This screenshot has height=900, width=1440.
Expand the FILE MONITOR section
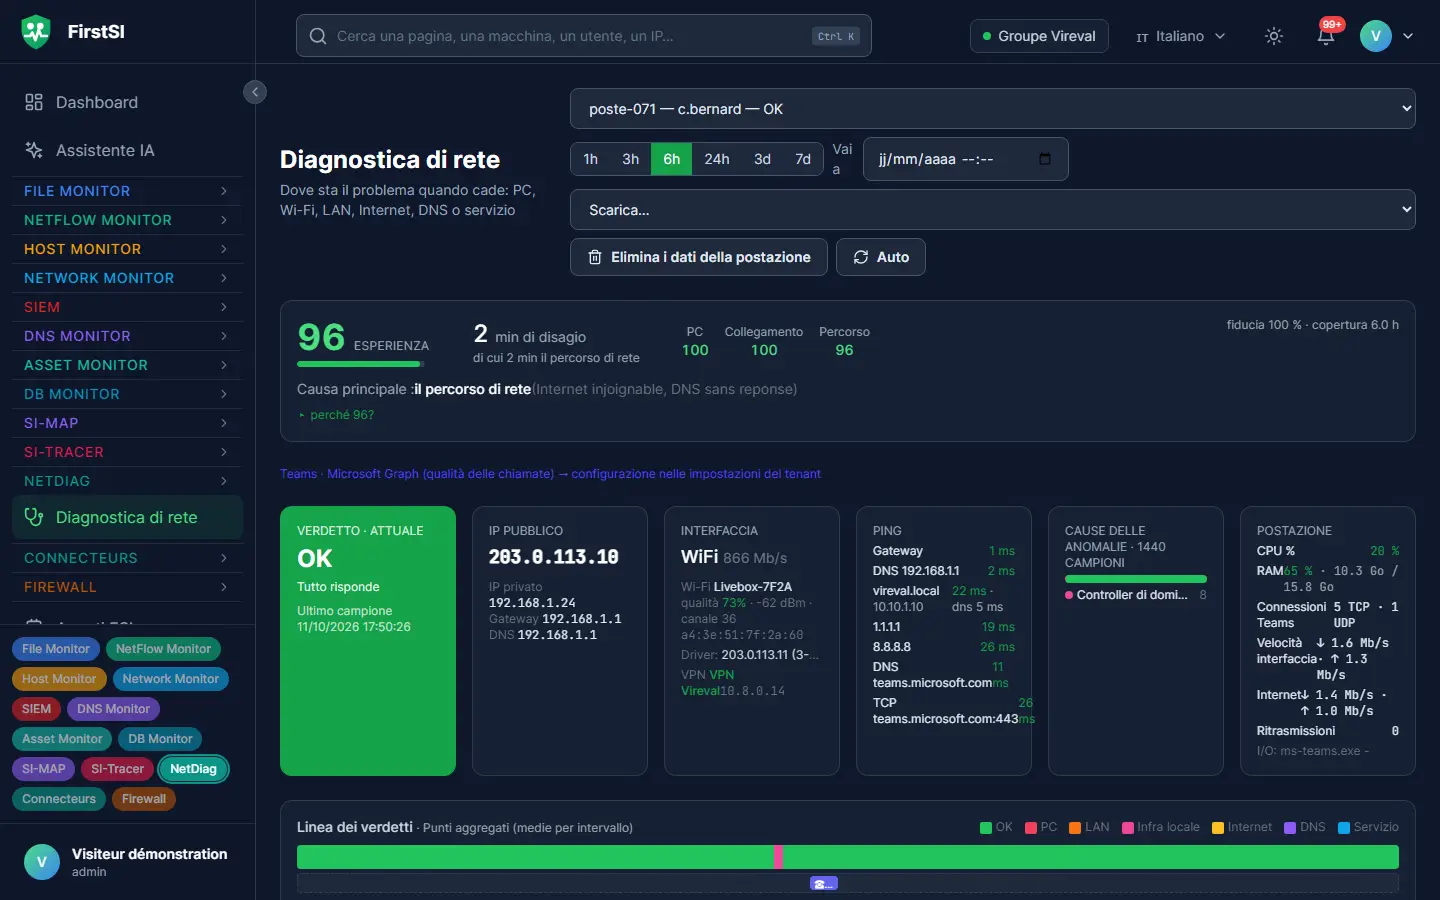pyautogui.click(x=127, y=191)
